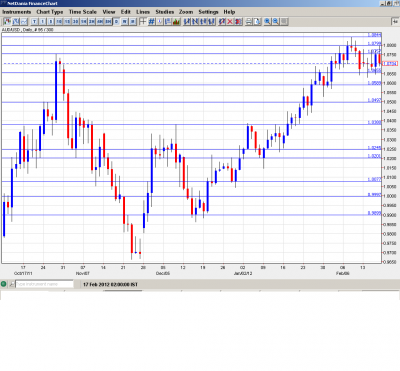Click the edit line icon
Screen dimensions: 400x371
tap(222, 22)
